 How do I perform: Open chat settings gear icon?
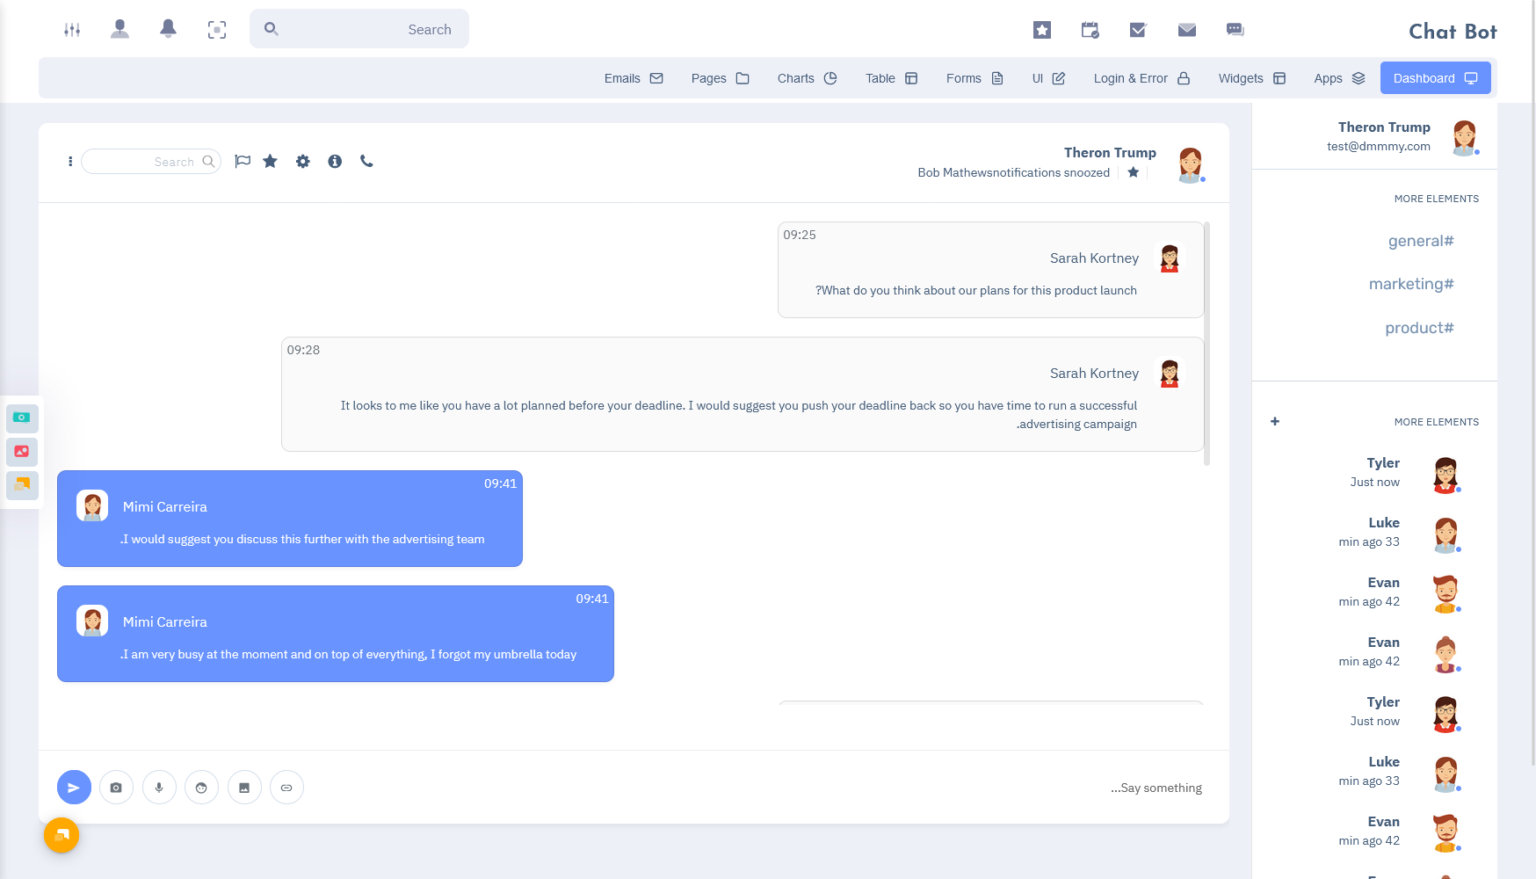[303, 161]
